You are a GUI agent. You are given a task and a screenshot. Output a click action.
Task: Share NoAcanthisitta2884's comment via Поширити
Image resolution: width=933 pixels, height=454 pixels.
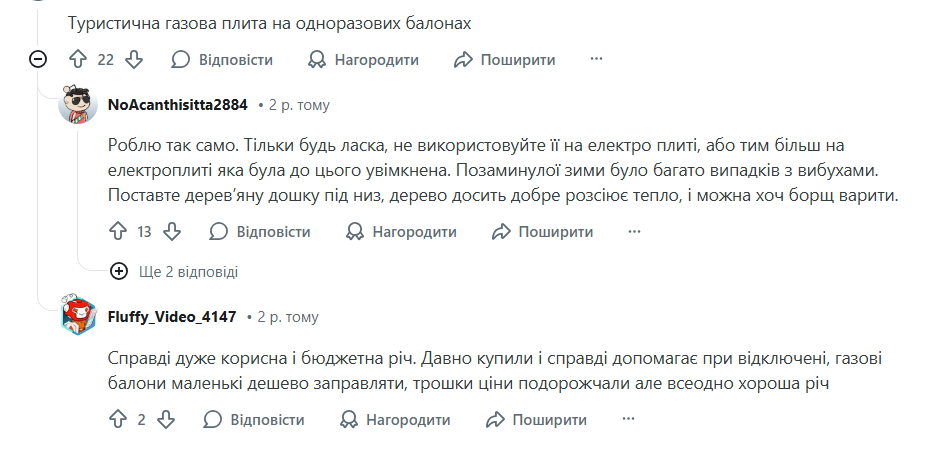[x=543, y=232]
